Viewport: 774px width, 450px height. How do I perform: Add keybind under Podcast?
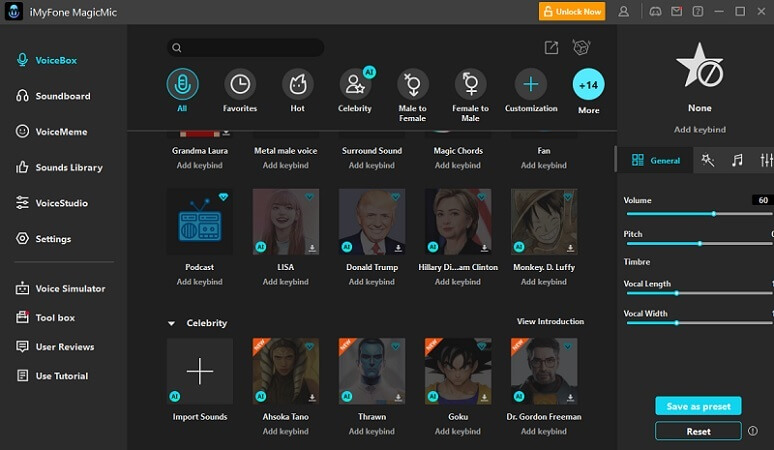pos(200,282)
